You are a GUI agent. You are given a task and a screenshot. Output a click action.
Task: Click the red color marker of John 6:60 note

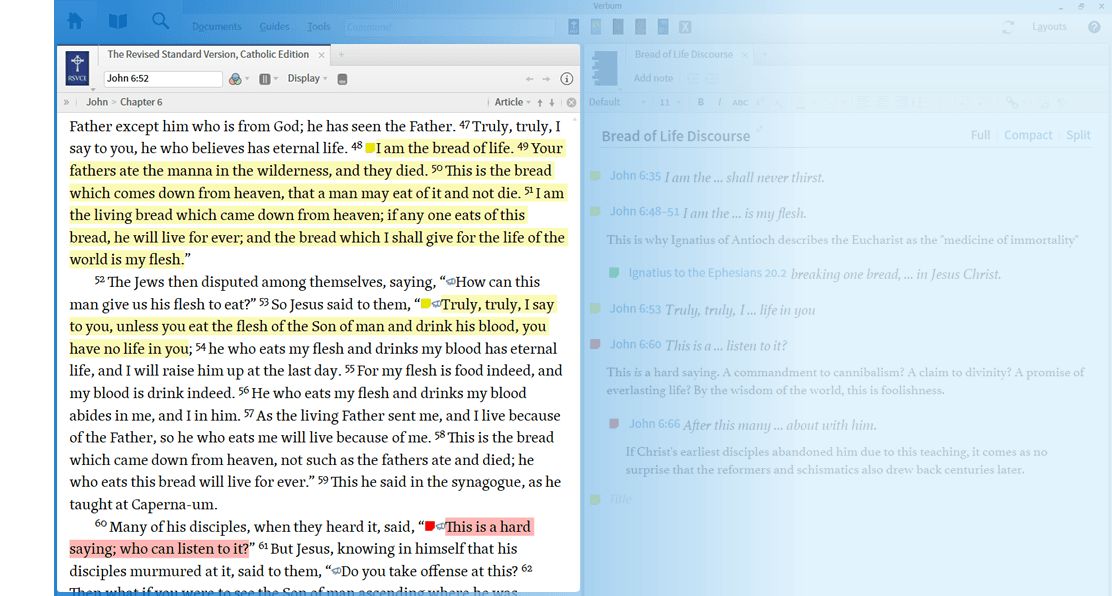point(595,344)
